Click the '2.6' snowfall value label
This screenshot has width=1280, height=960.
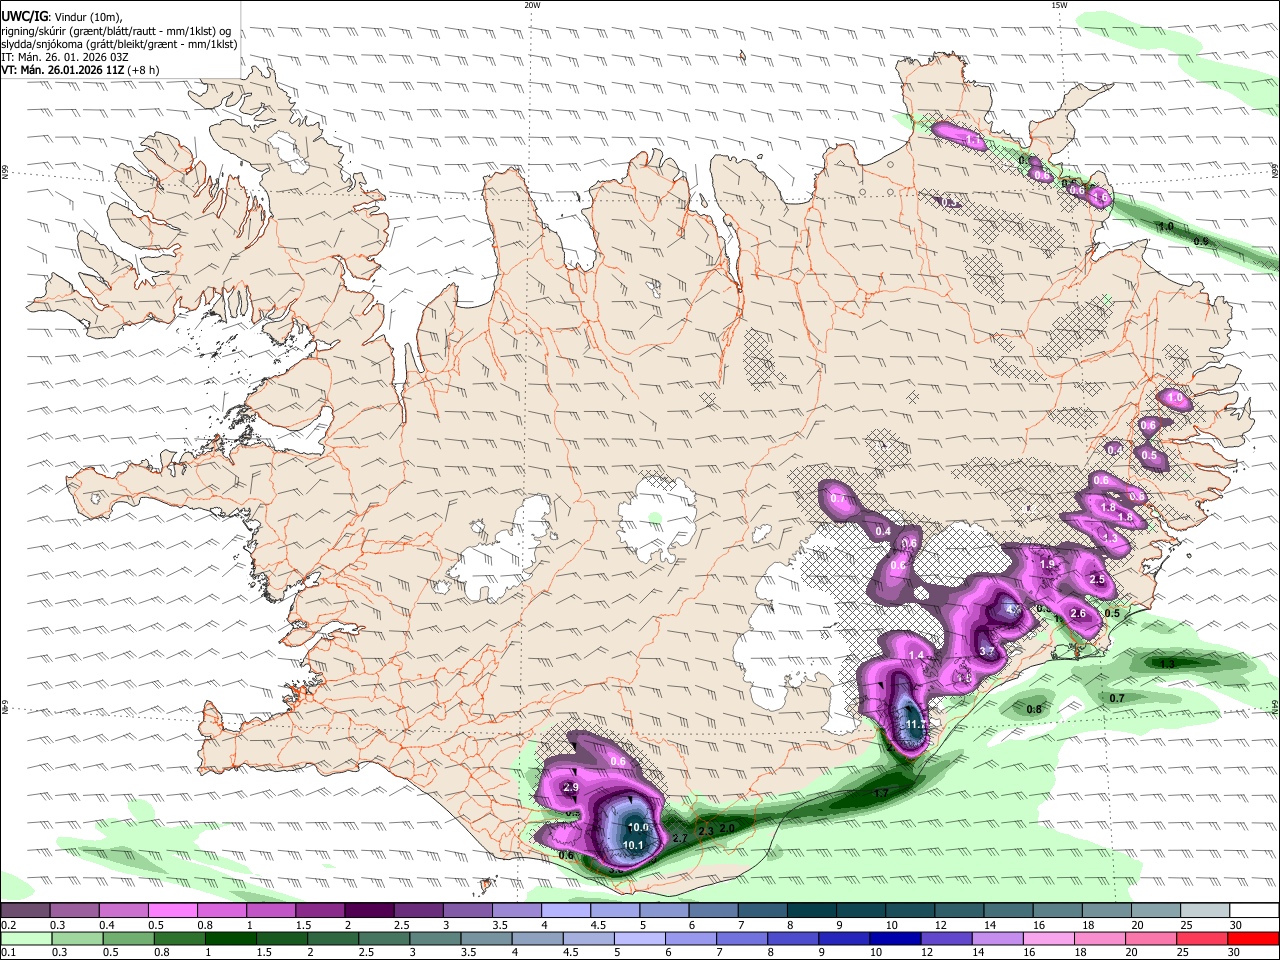click(x=1078, y=614)
